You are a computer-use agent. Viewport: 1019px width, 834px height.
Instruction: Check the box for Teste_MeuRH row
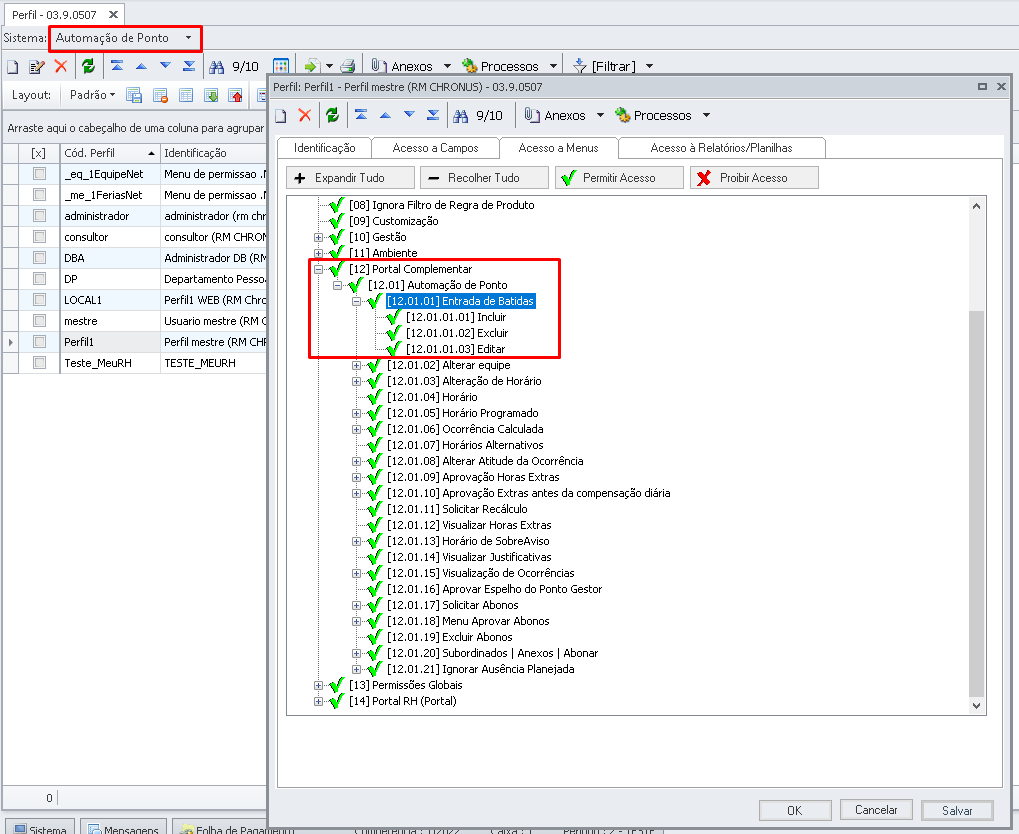pos(40,363)
